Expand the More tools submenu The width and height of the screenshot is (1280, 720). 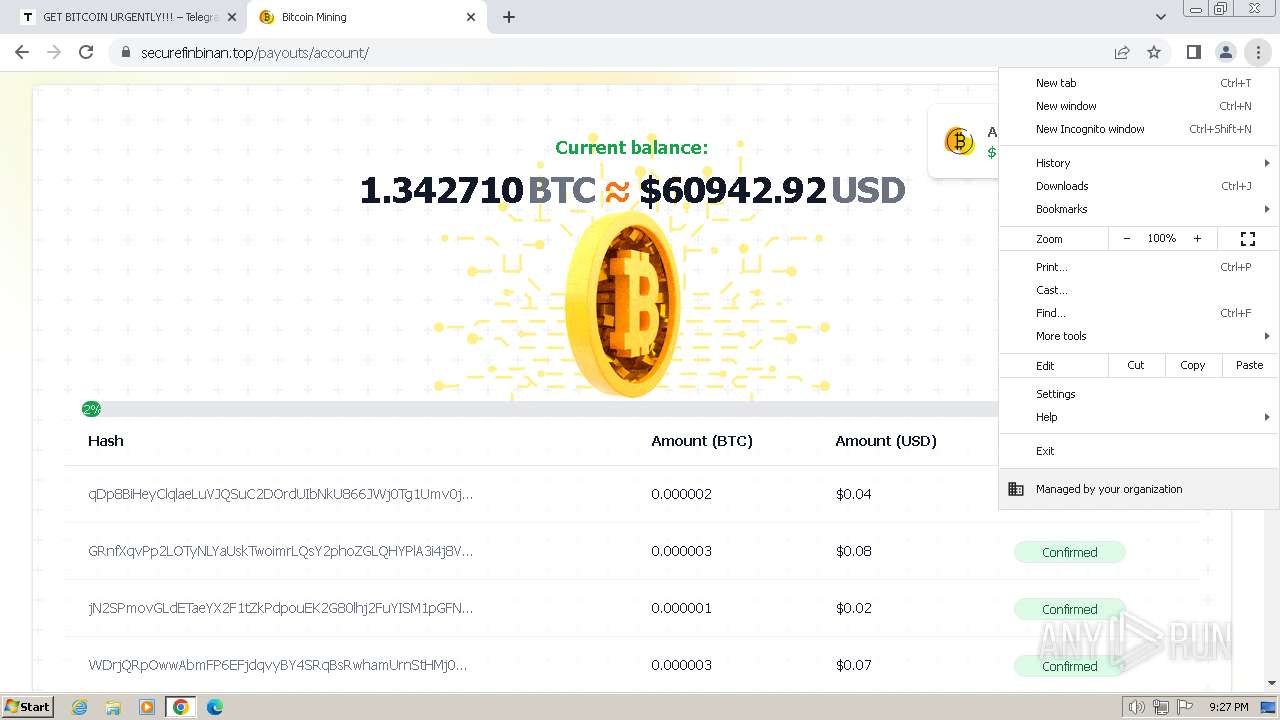1139,336
